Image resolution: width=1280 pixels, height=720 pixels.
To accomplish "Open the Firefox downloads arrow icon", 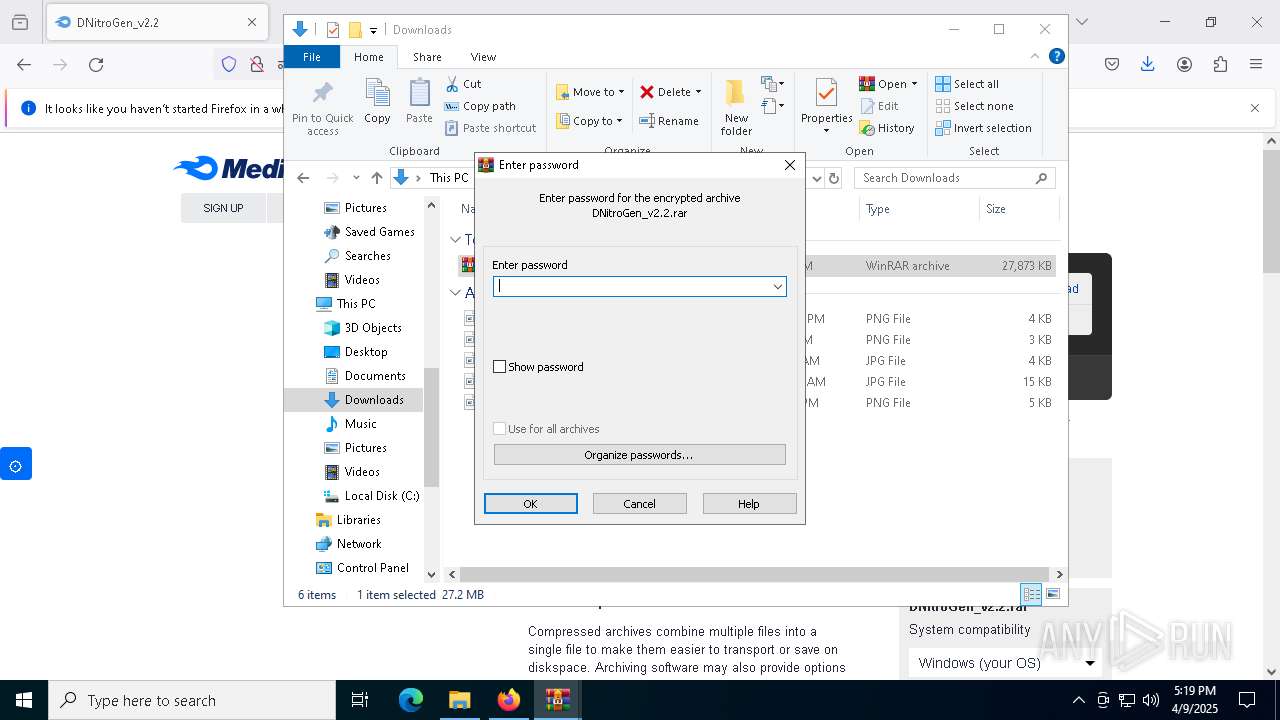I will coord(1148,64).
